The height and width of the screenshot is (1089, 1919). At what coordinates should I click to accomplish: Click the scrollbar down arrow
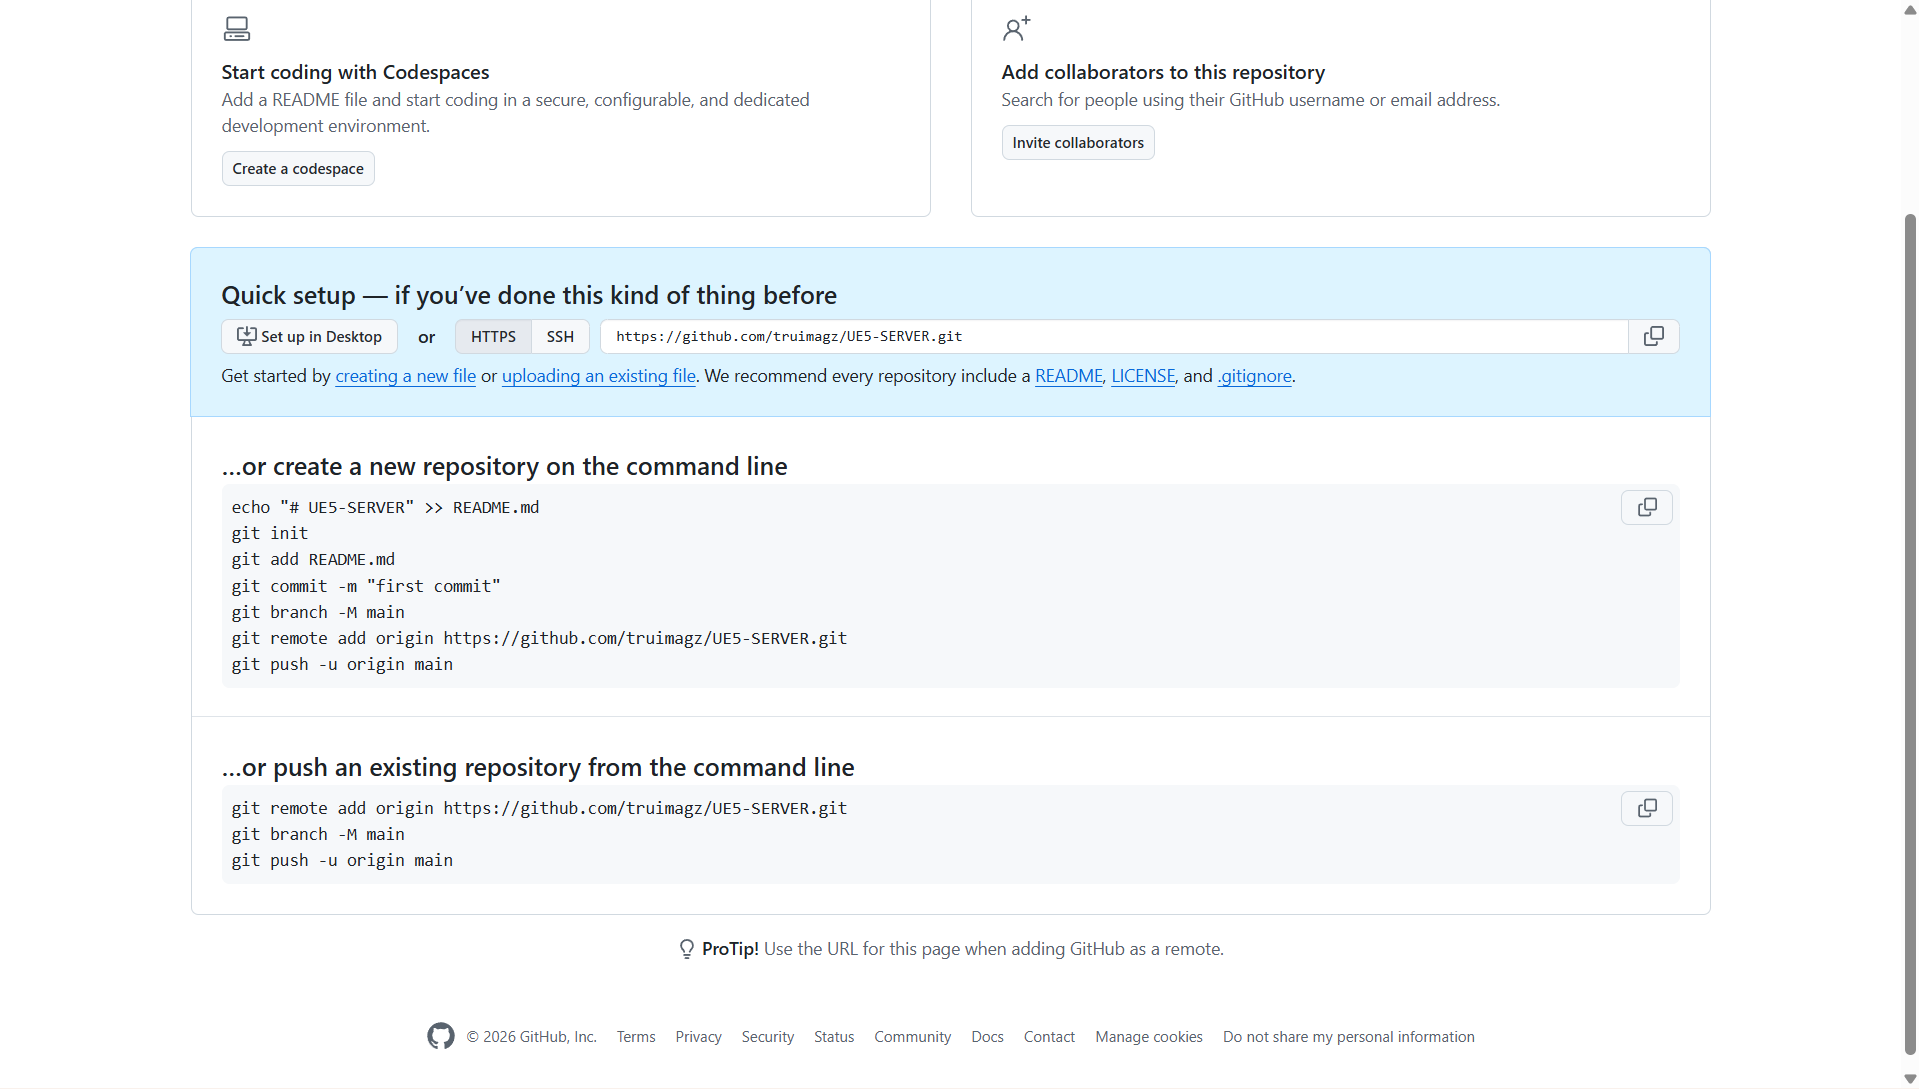point(1910,1079)
